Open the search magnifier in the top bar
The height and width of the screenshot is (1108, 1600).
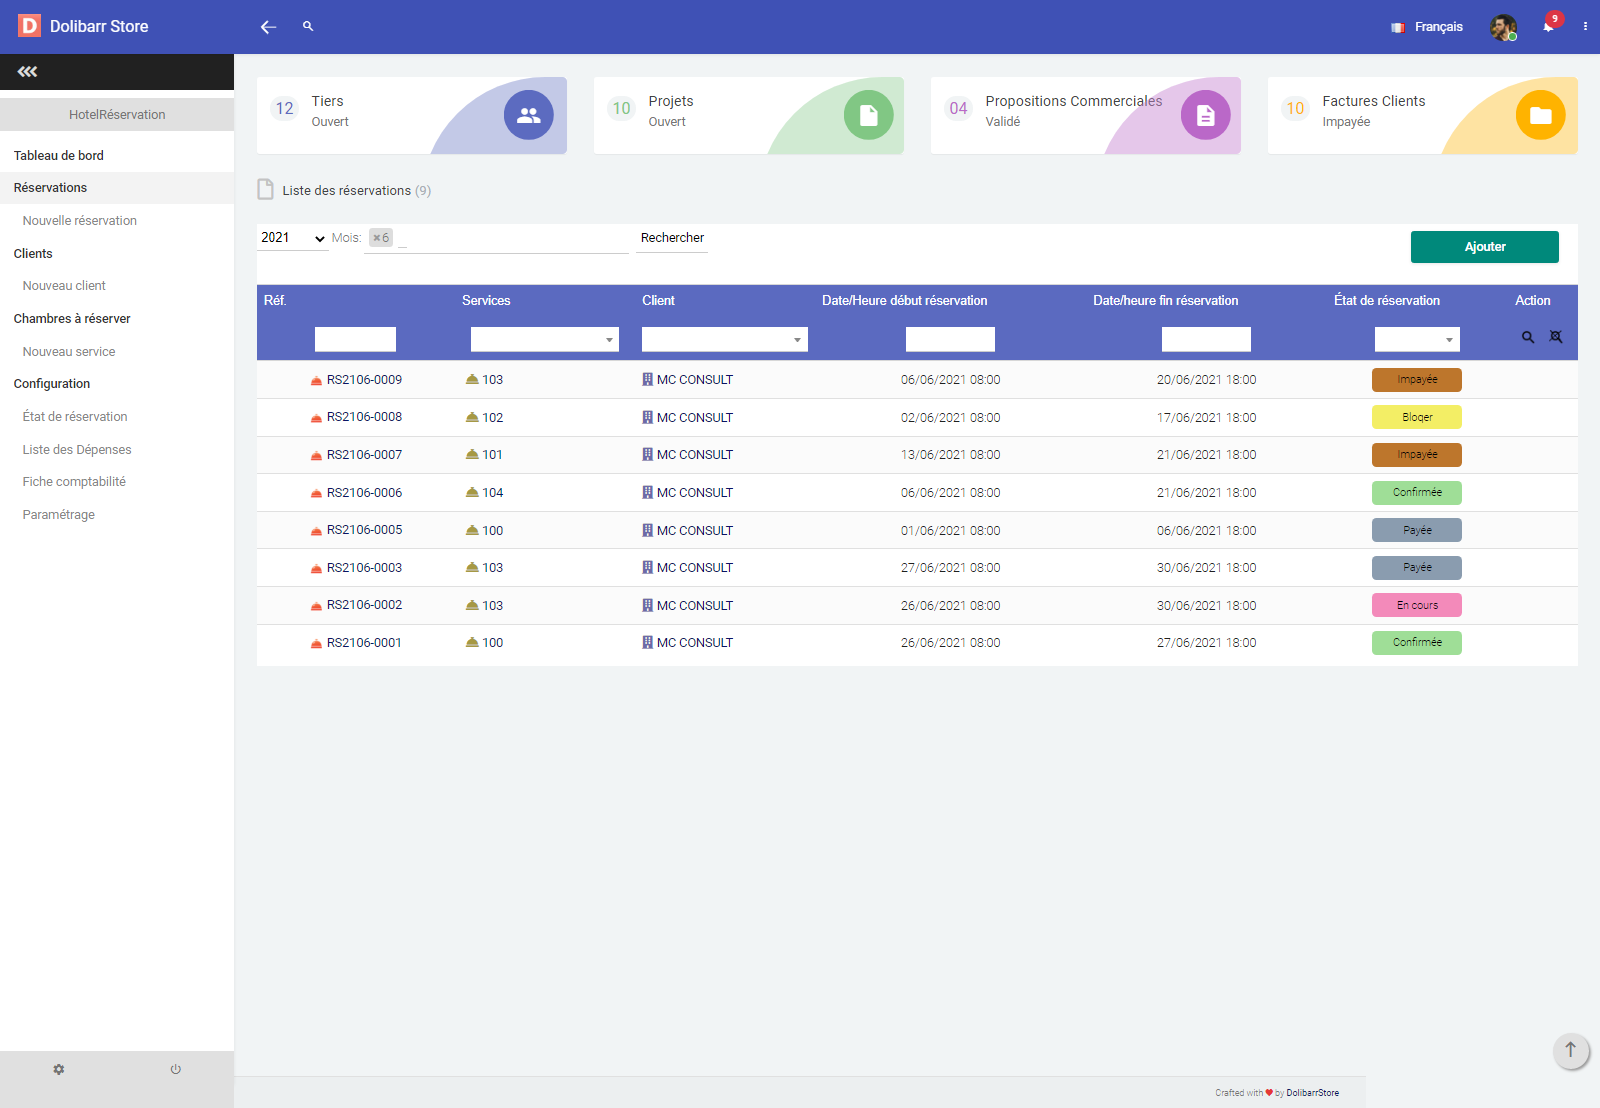(x=308, y=26)
